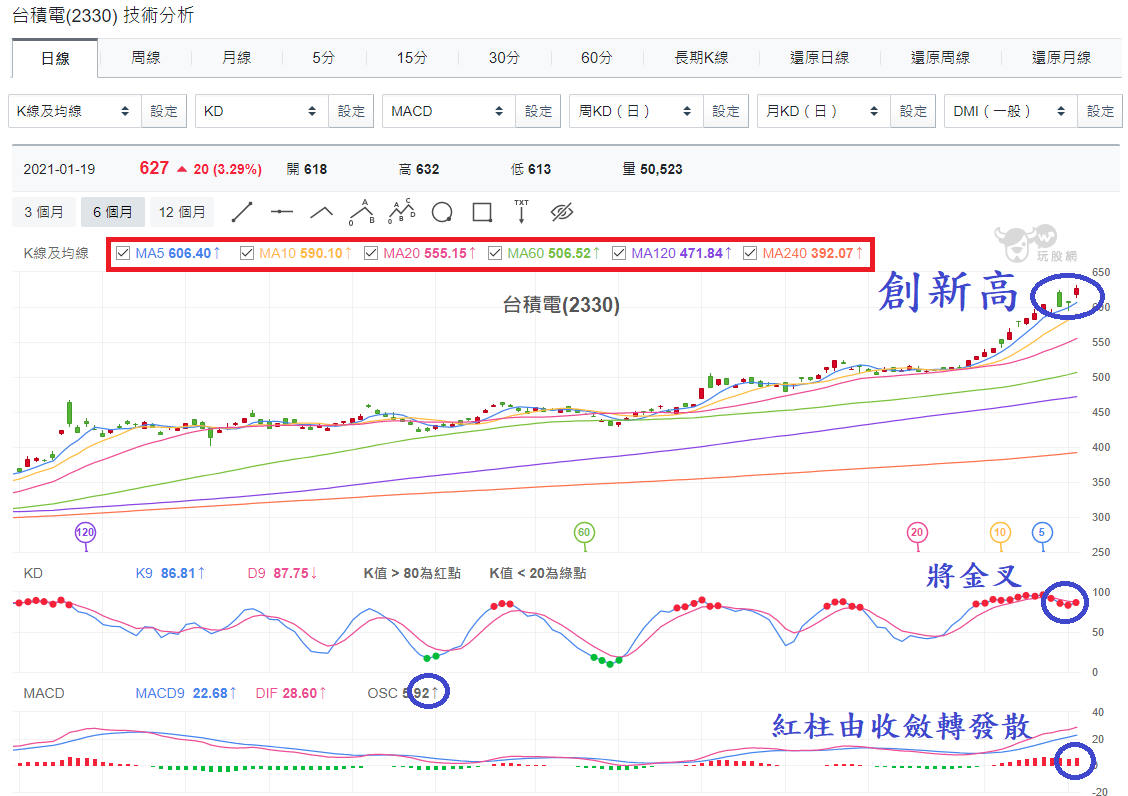Select the trend line drawing tool

pos(242,212)
